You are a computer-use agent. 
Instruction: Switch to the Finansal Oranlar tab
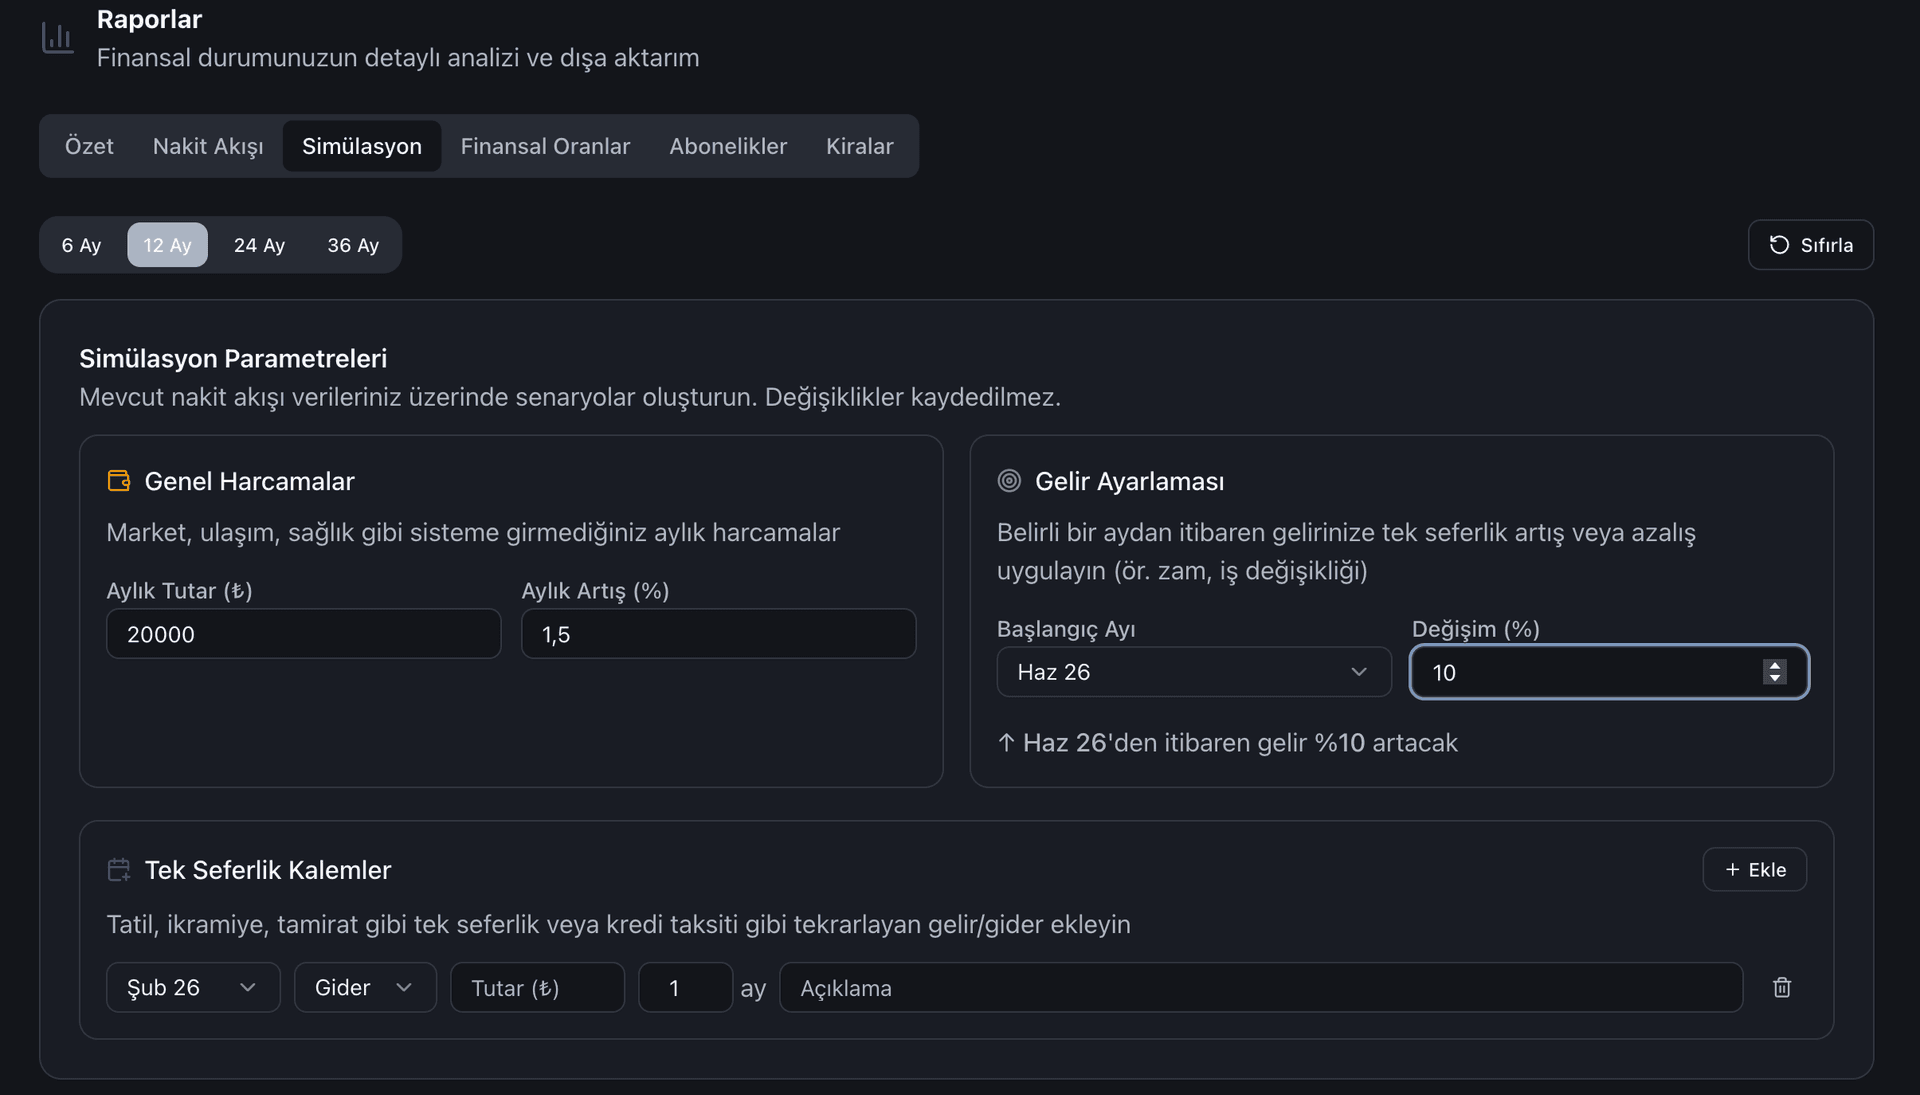545,146
